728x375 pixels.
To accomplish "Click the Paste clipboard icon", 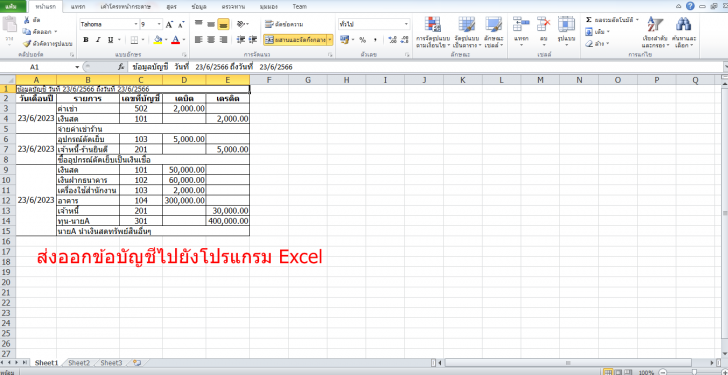I will [x=9, y=24].
